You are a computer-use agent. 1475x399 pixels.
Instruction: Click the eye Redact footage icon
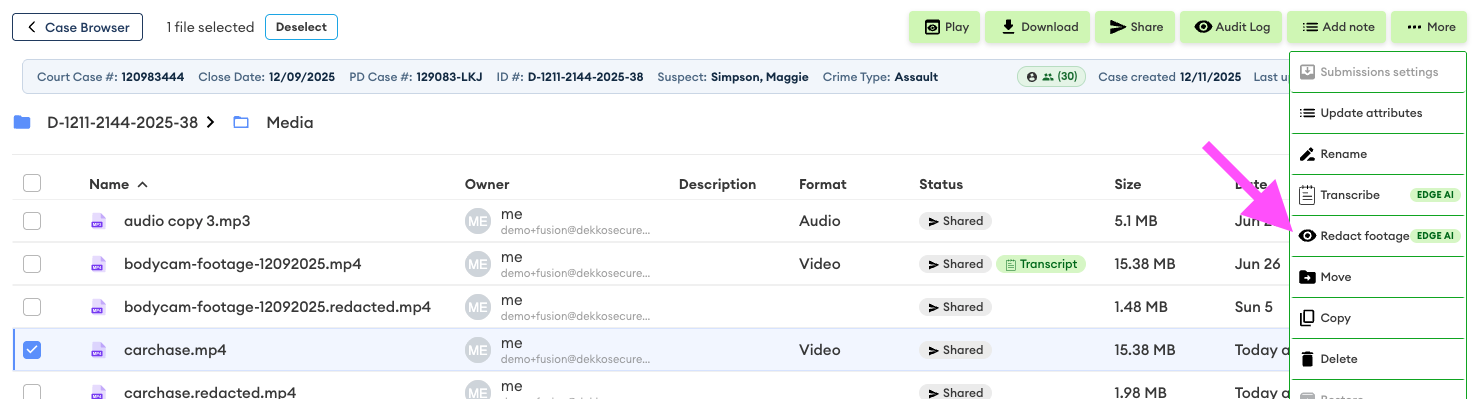click(x=1306, y=236)
